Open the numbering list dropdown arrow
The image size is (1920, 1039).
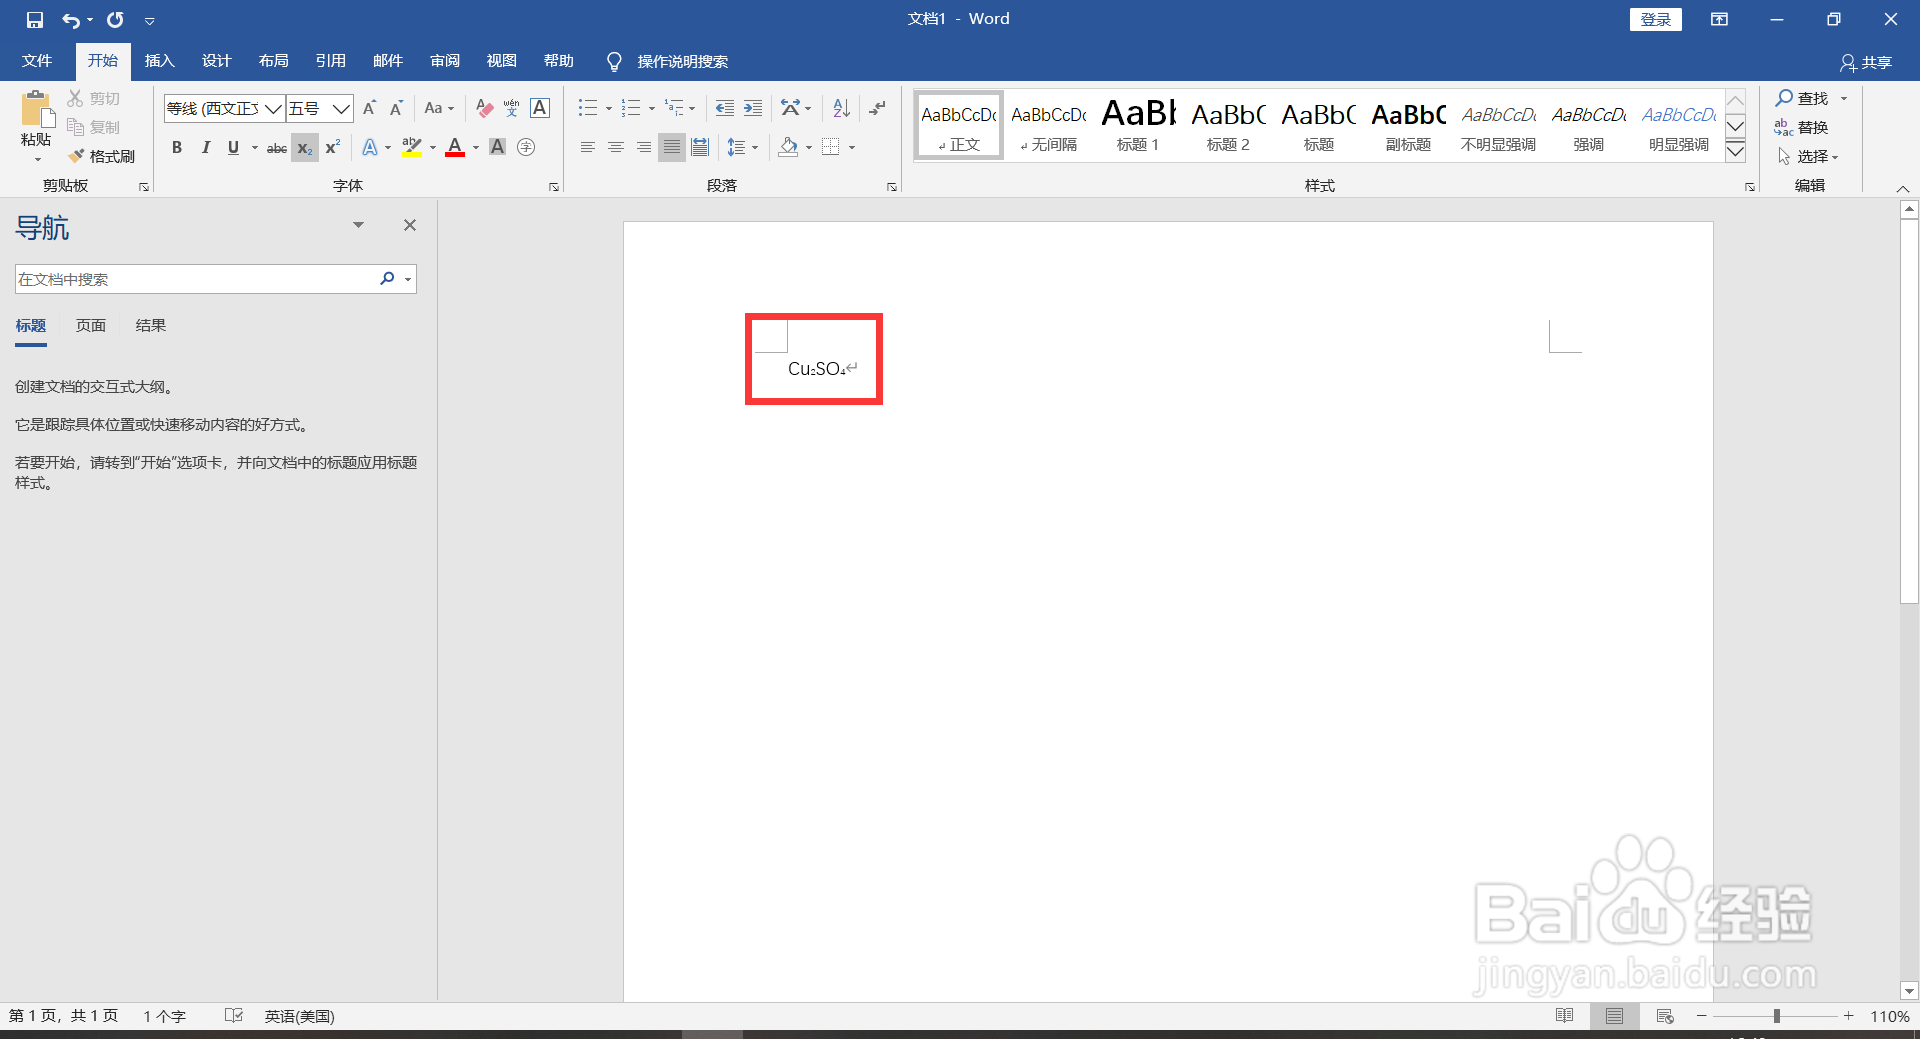tap(652, 108)
